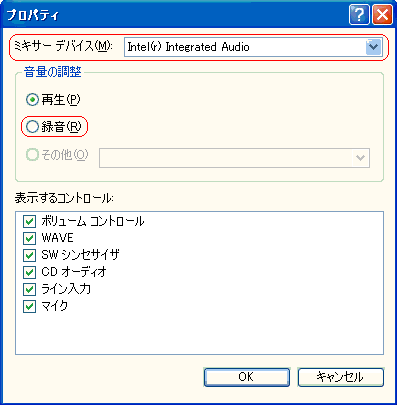Close the プロパティ dialog
Viewport: 397px width, 405px height.
[382, 15]
